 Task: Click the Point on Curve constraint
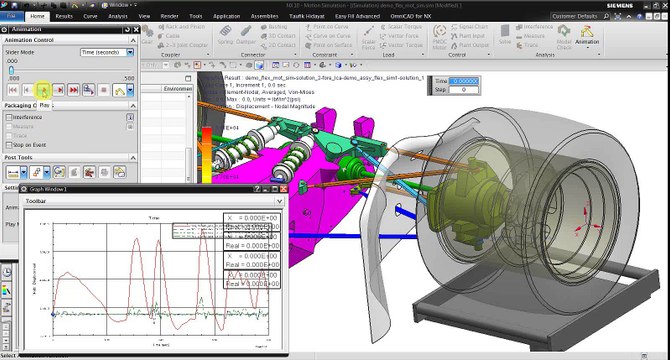point(327,26)
